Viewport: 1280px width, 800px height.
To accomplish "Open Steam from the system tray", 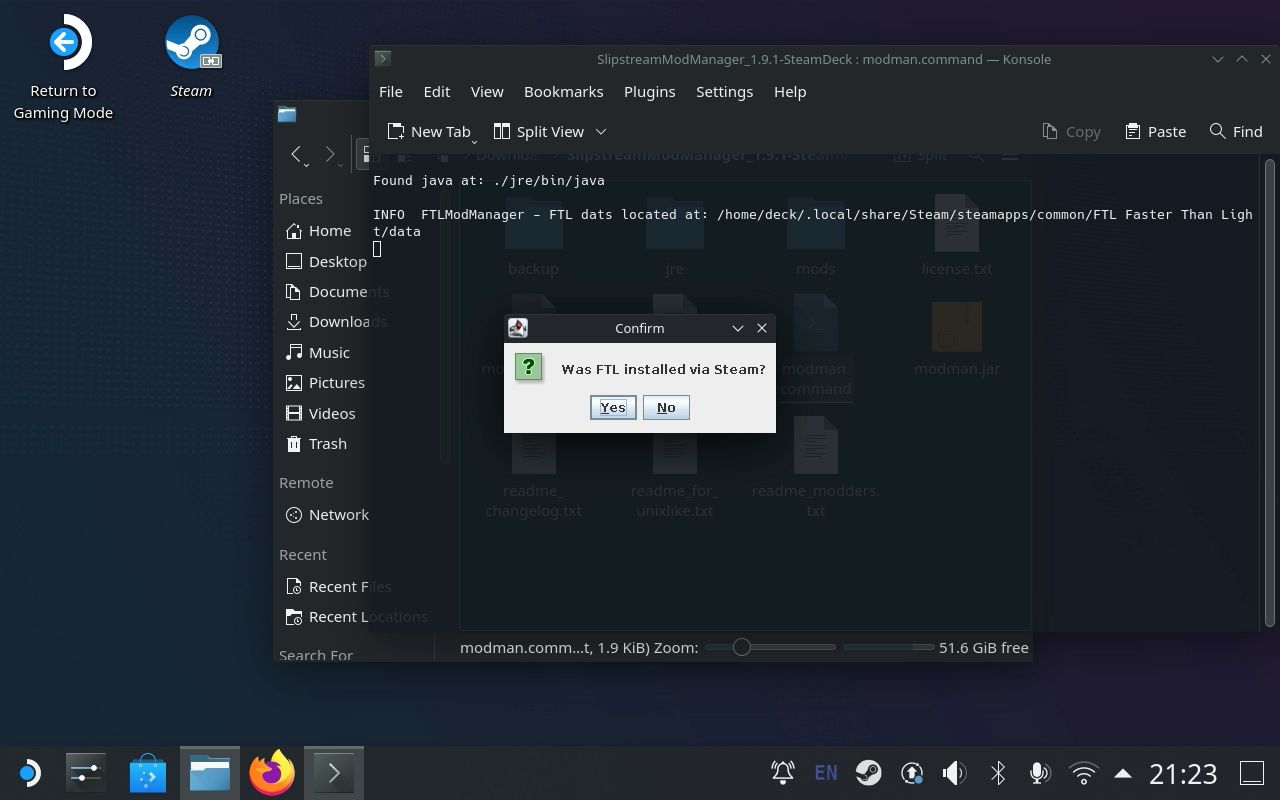I will (868, 772).
